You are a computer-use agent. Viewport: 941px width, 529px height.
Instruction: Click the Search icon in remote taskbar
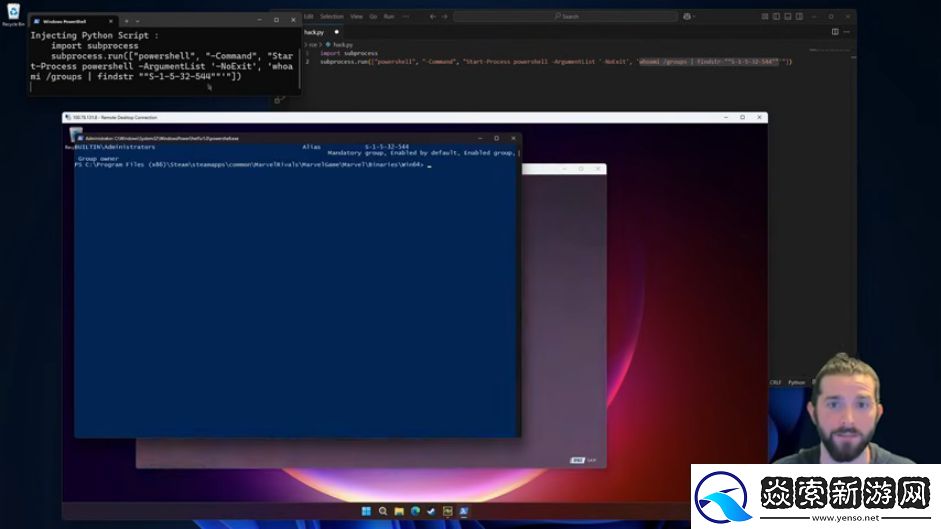(383, 510)
